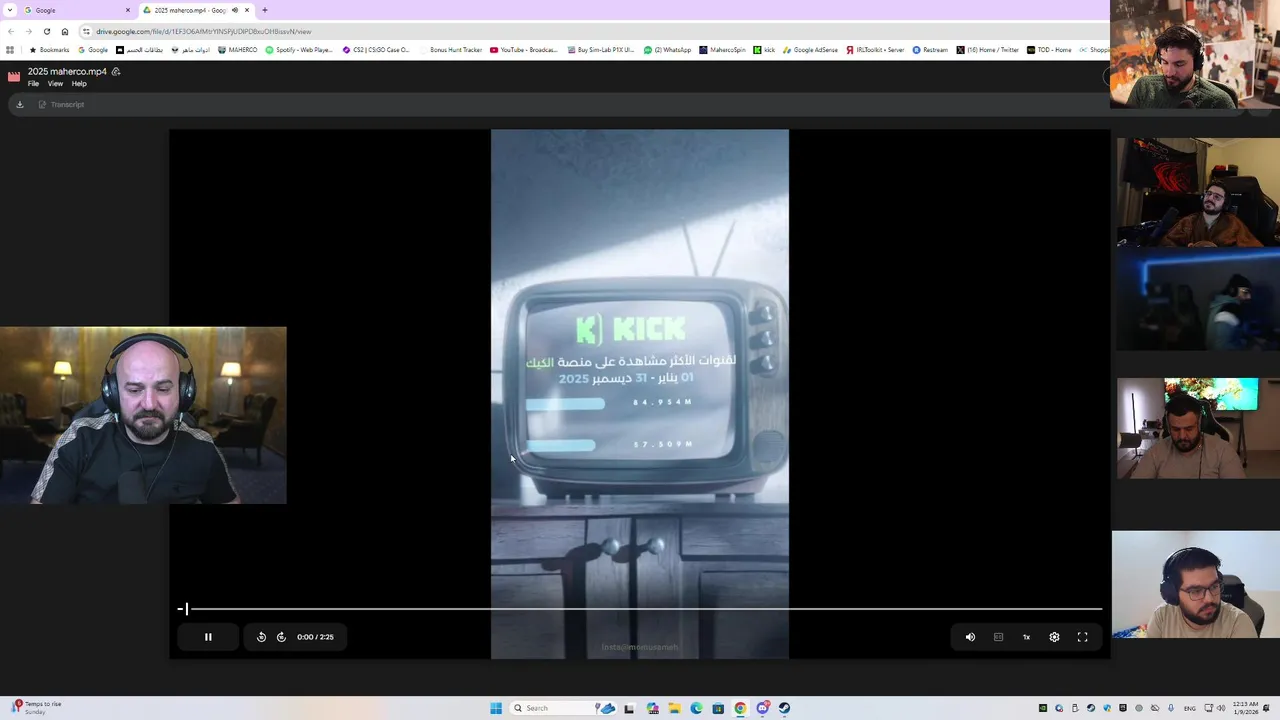
Task: Click microphone icon in system tray
Action: tap(1171, 708)
